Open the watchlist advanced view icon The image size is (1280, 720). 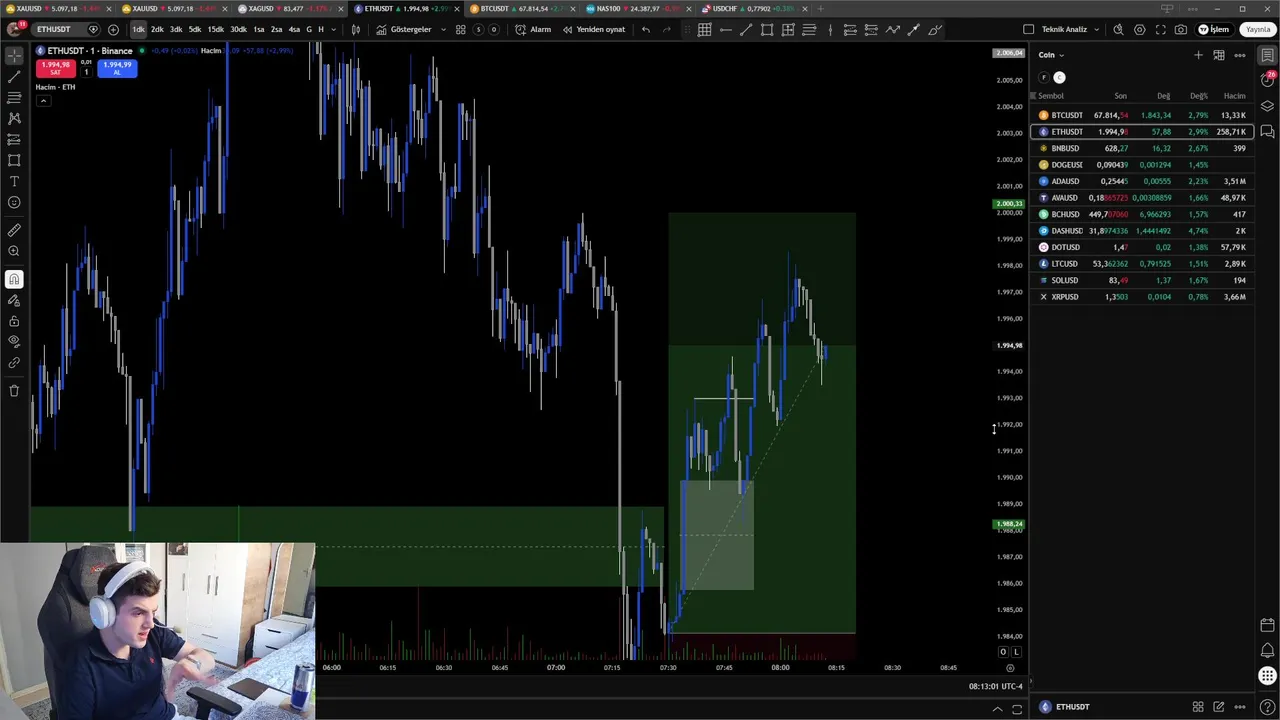pos(1219,55)
